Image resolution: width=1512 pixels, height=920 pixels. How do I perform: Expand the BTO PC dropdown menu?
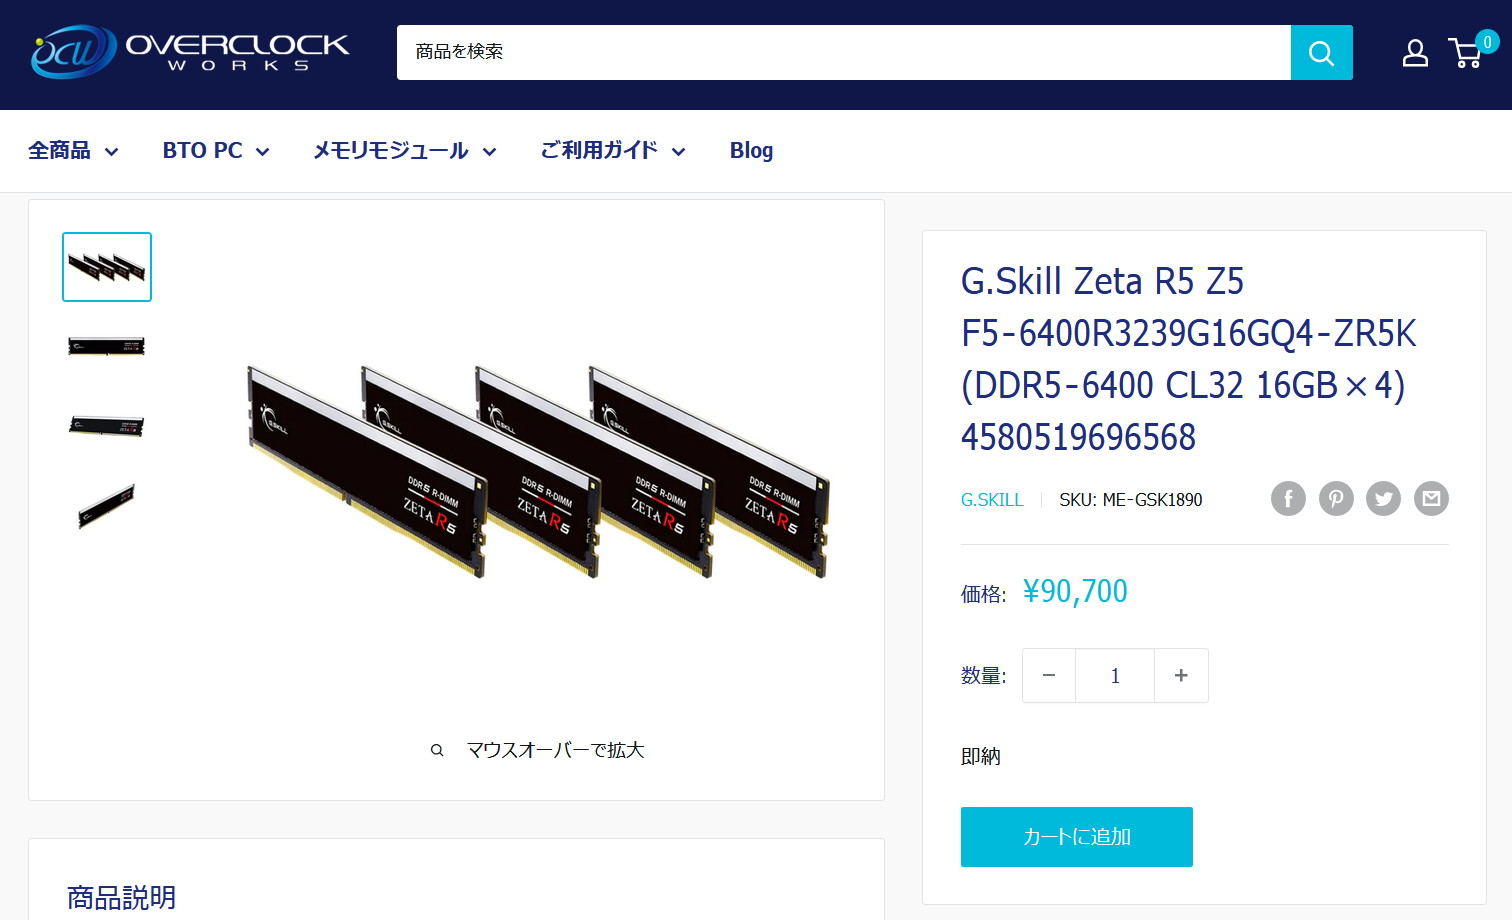[216, 151]
